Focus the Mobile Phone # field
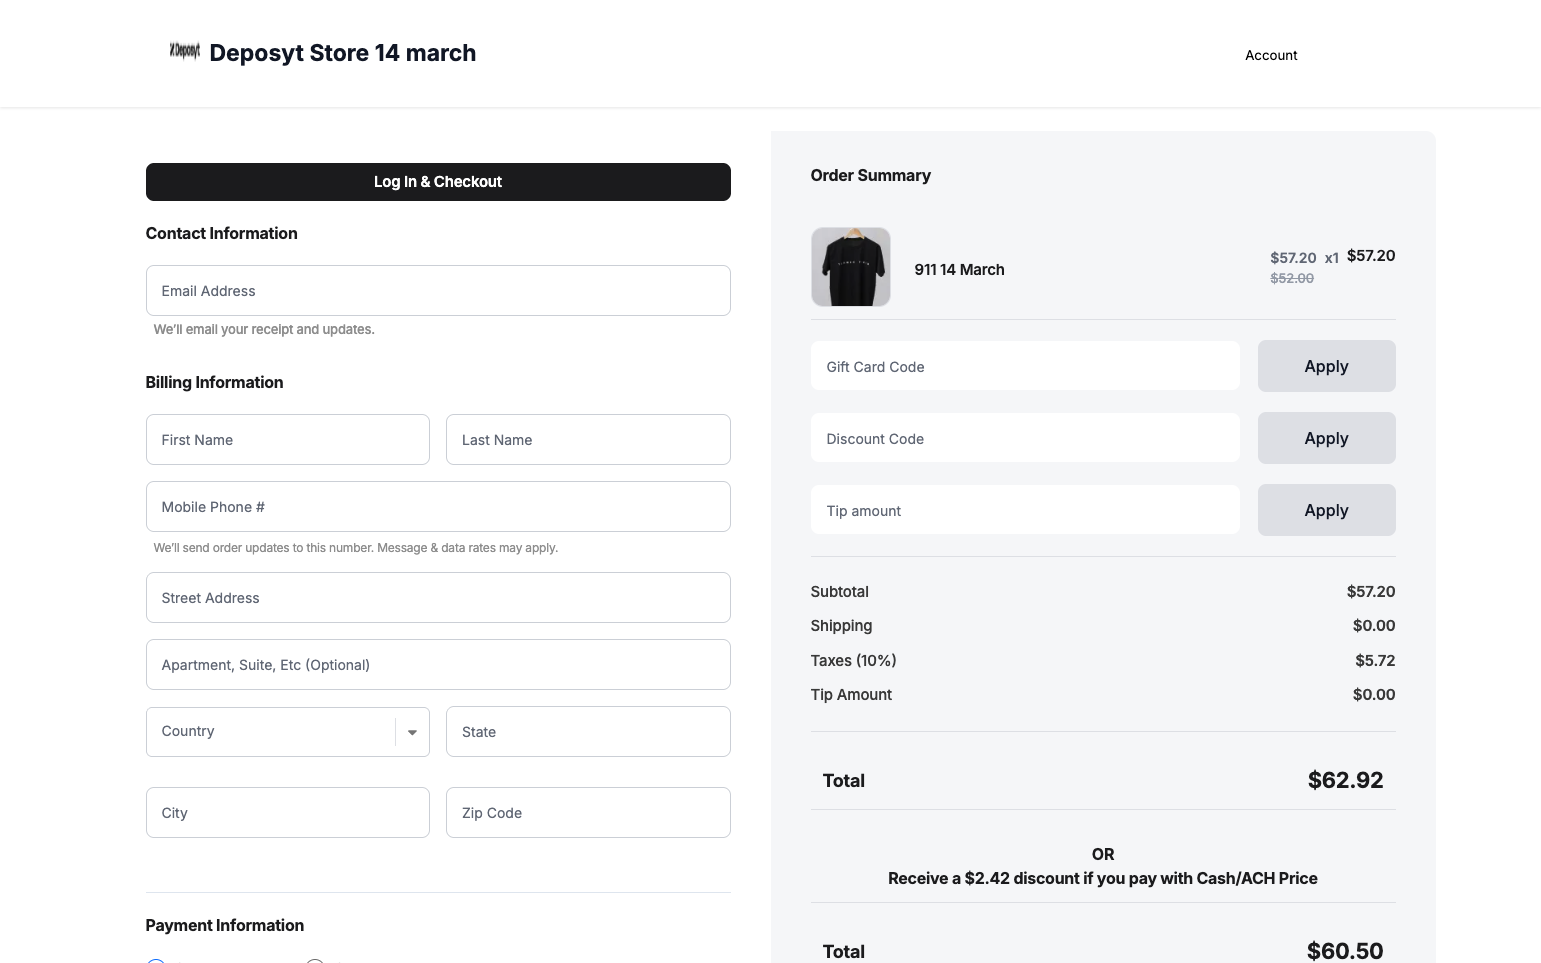Screen dimensions: 1541x963 point(438,507)
